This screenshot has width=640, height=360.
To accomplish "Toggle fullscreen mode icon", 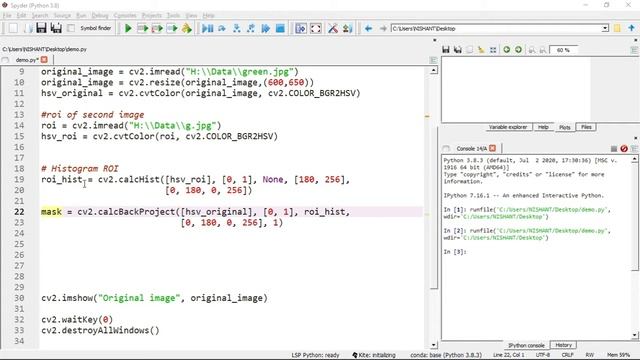I will (316, 28).
